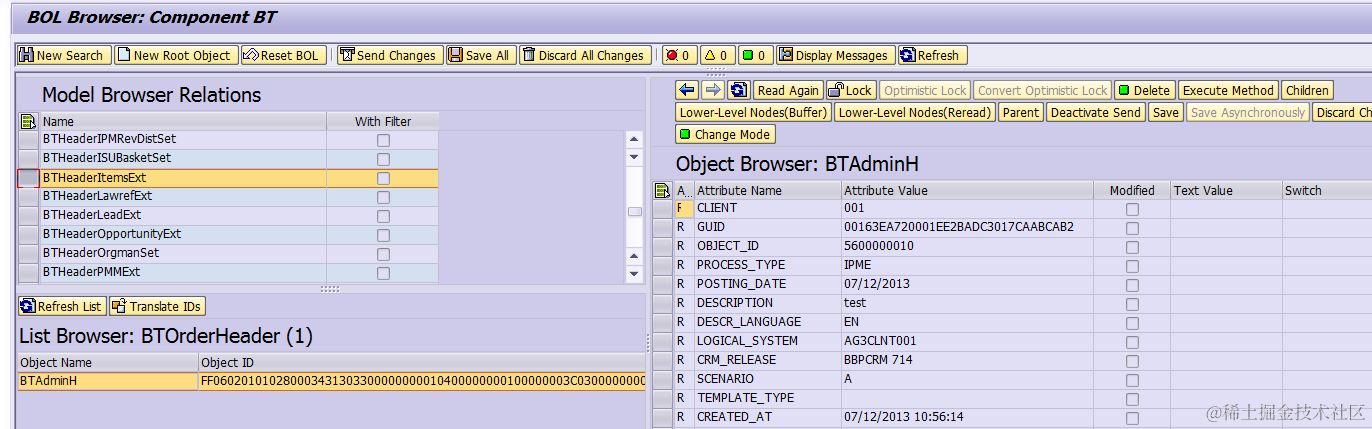
Task: Check Modified box for SCENARIO row
Action: pos(1132,380)
